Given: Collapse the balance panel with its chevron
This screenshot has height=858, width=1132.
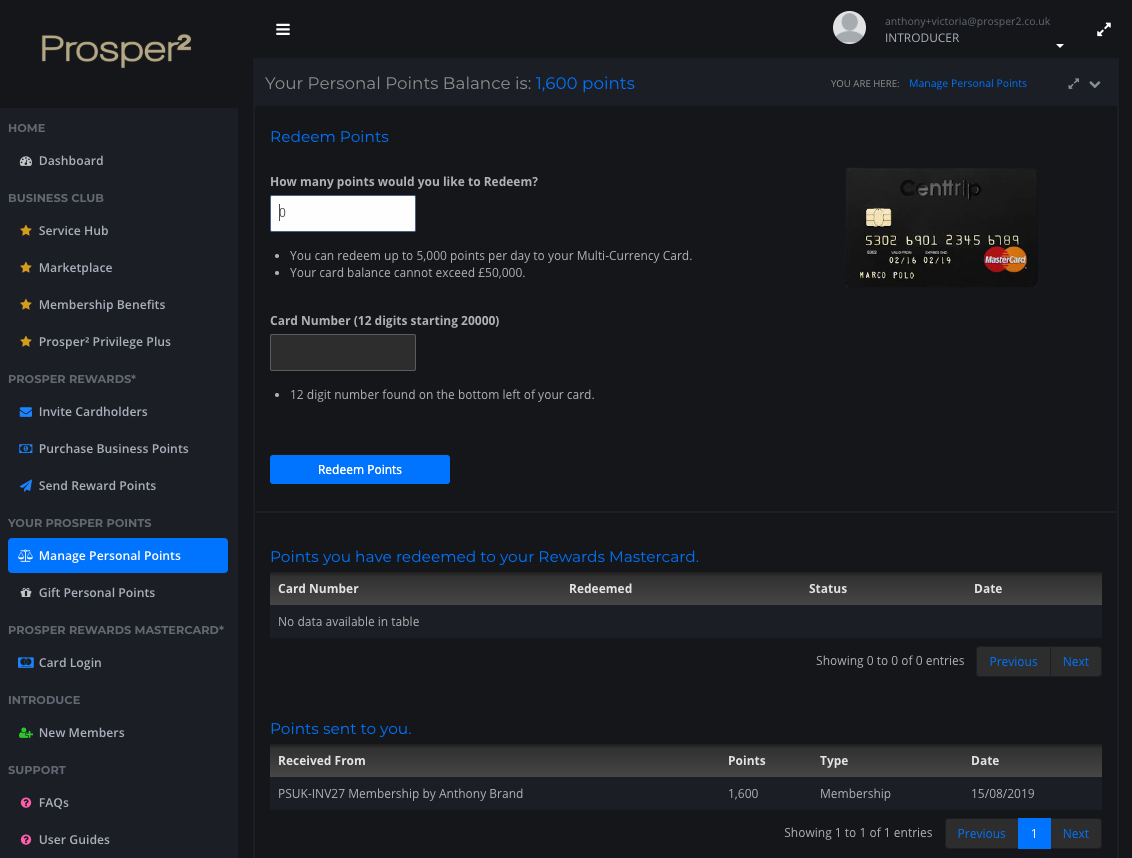Looking at the screenshot, I should tap(1095, 84).
